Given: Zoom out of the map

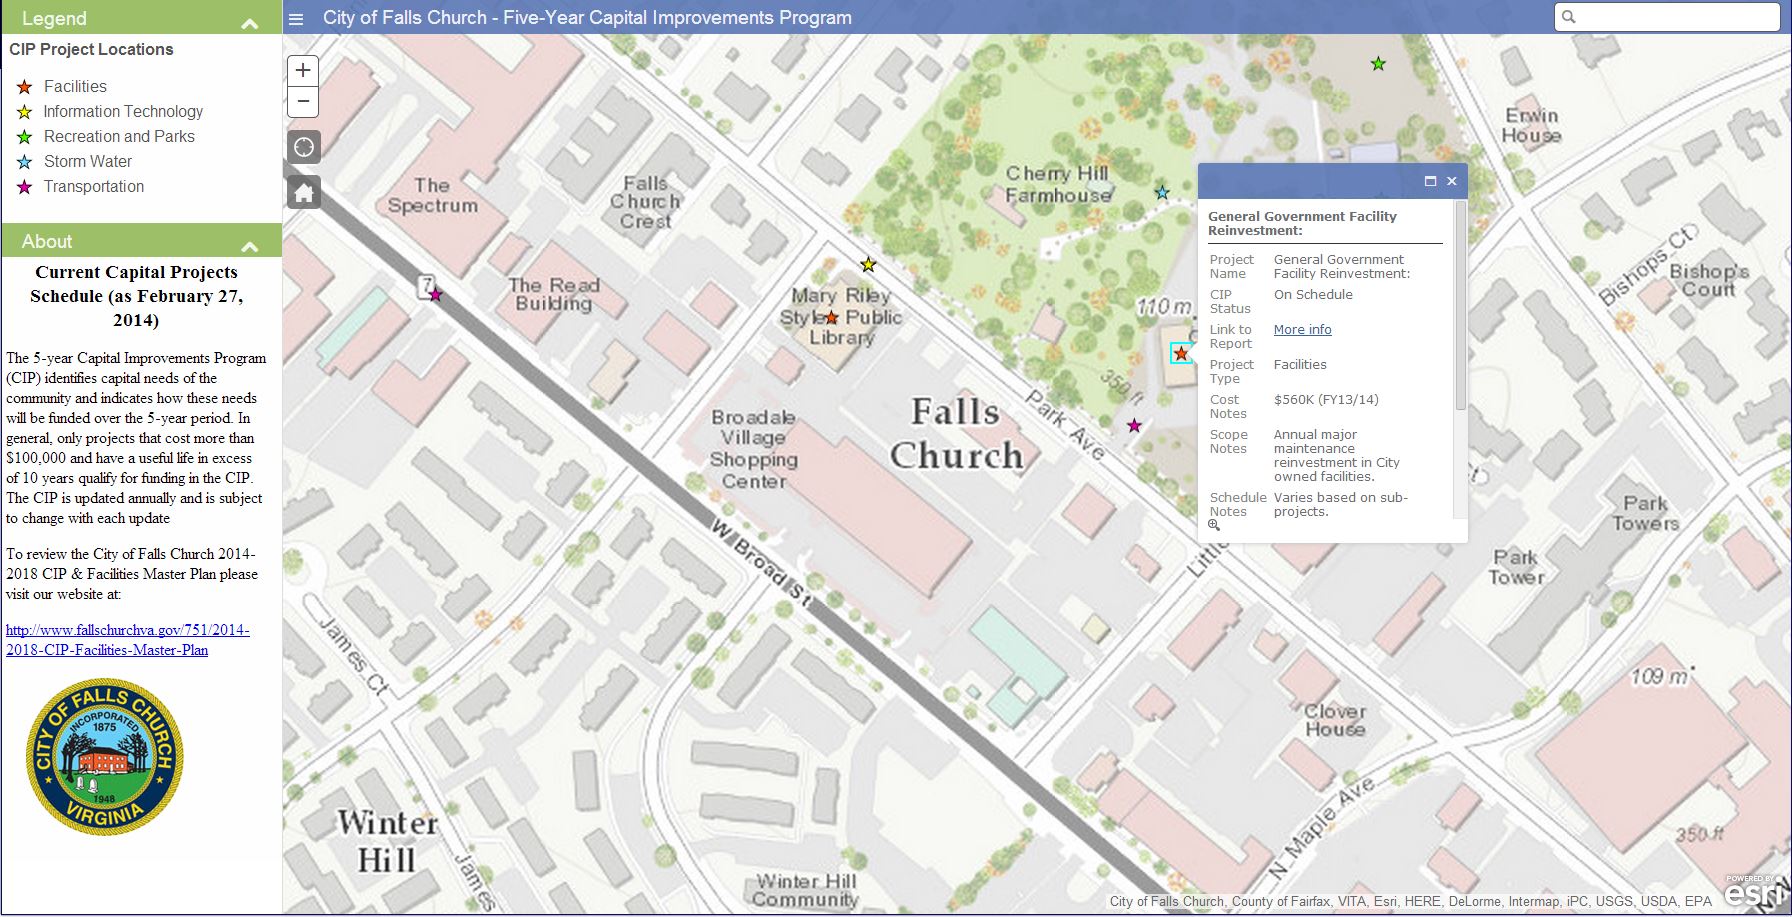Looking at the screenshot, I should pyautogui.click(x=303, y=101).
